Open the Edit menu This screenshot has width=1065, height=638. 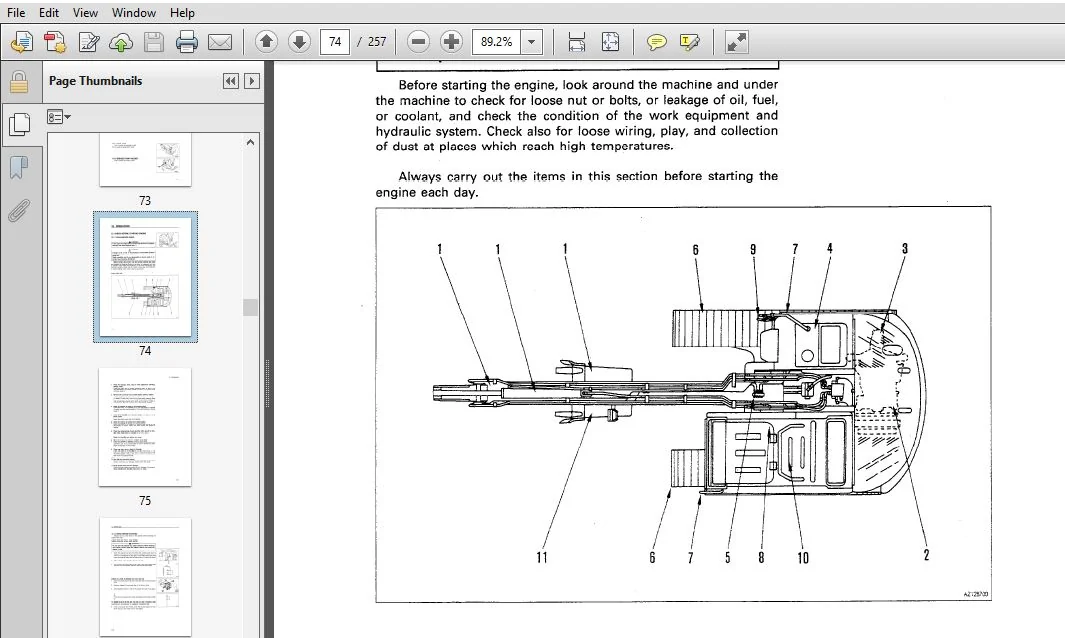click(48, 12)
